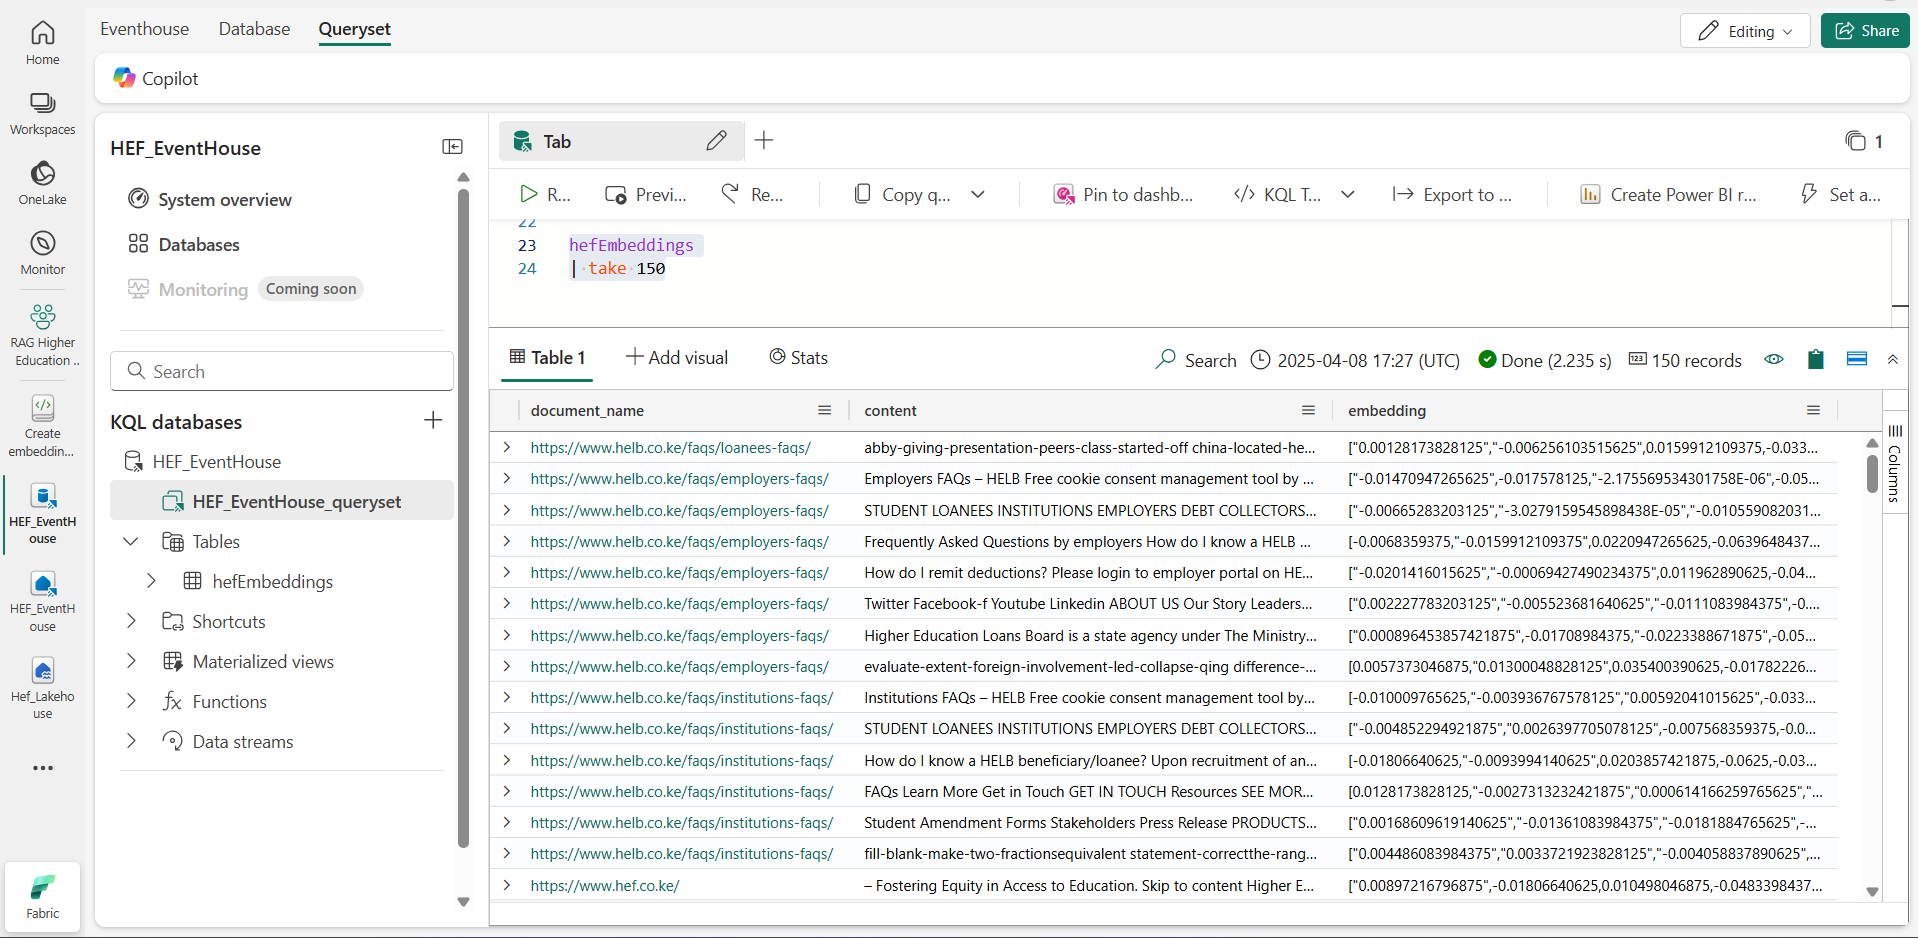Copy the query
This screenshot has width=1918, height=938.
(x=902, y=194)
